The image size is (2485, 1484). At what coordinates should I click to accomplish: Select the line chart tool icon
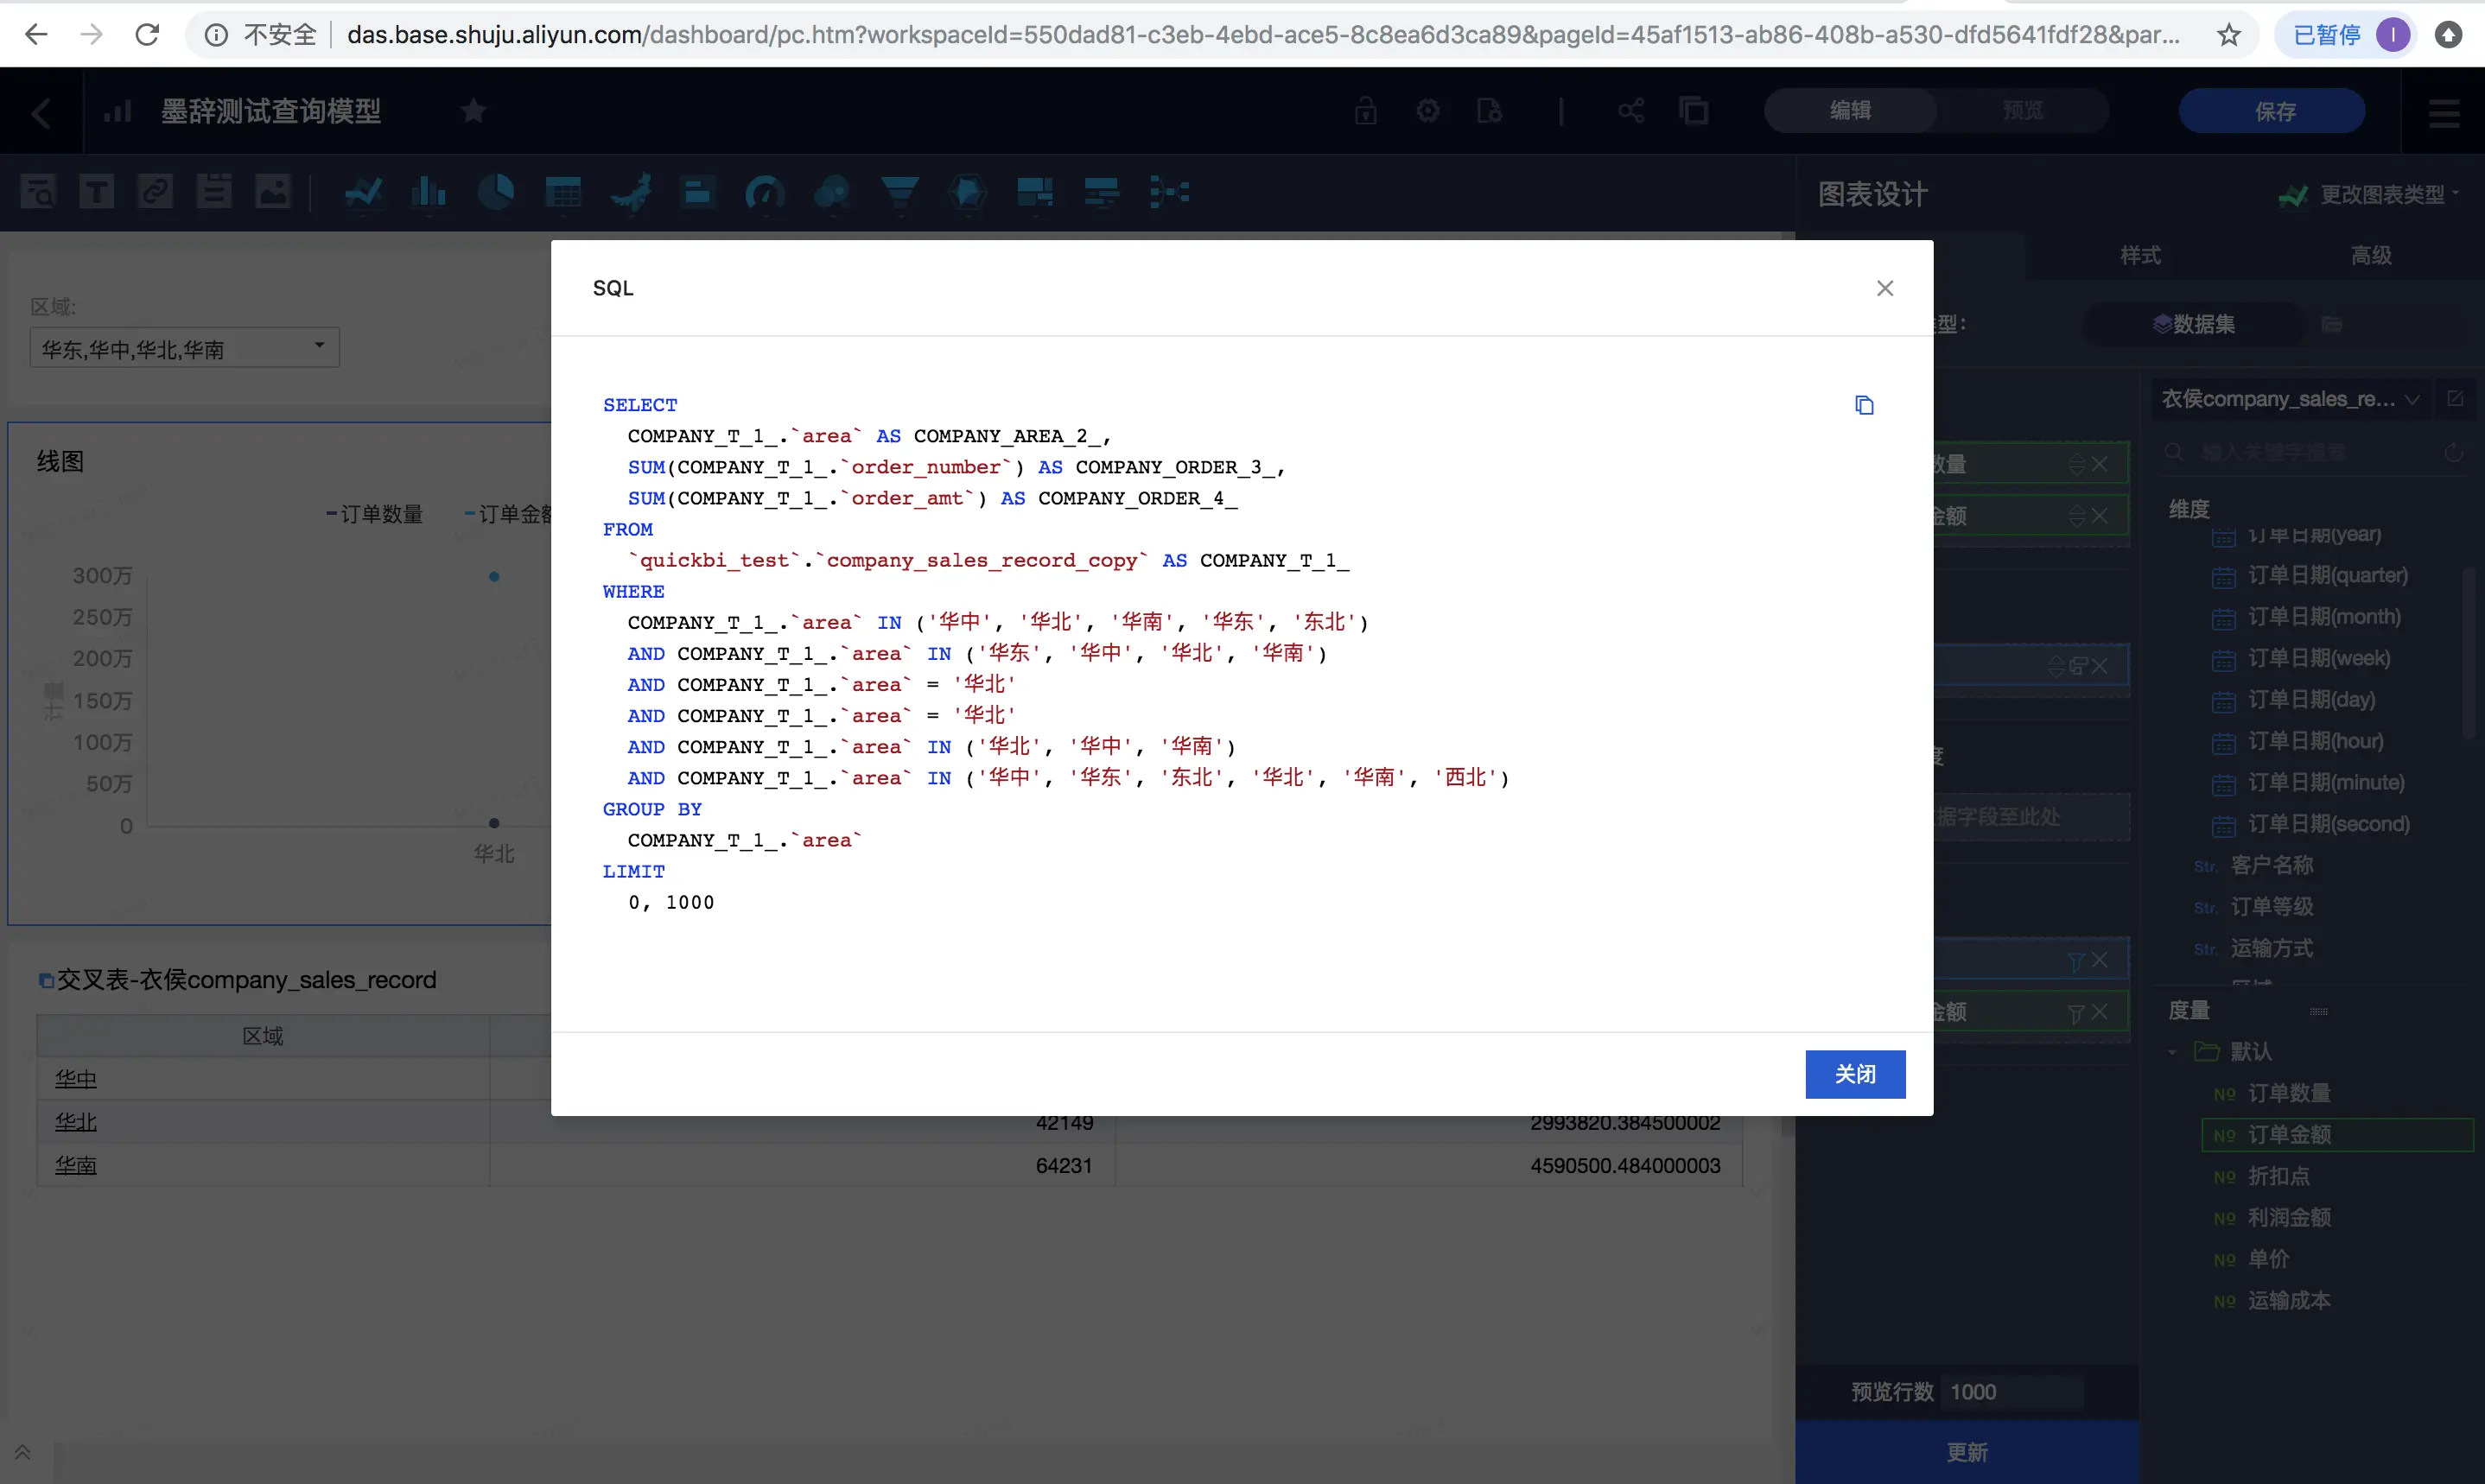364,191
